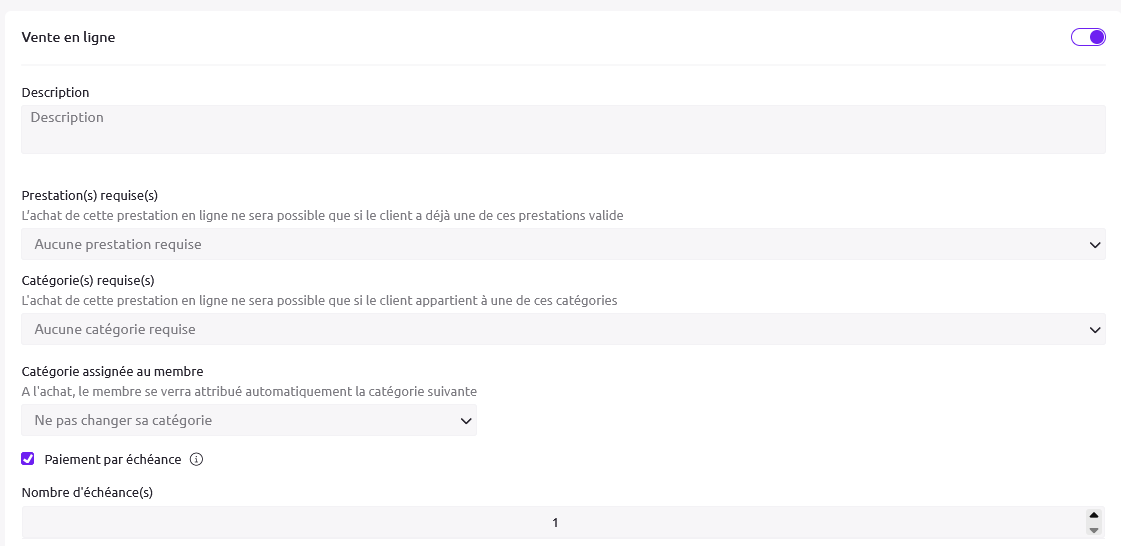Click the Catégorie assignée au membre label

(113, 371)
